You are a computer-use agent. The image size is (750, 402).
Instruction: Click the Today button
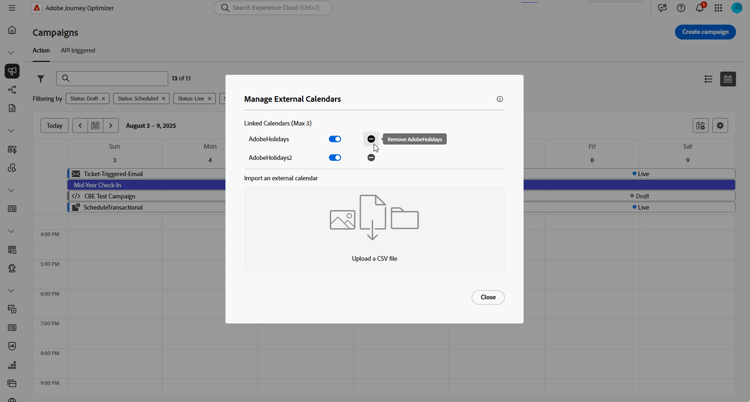click(x=55, y=125)
